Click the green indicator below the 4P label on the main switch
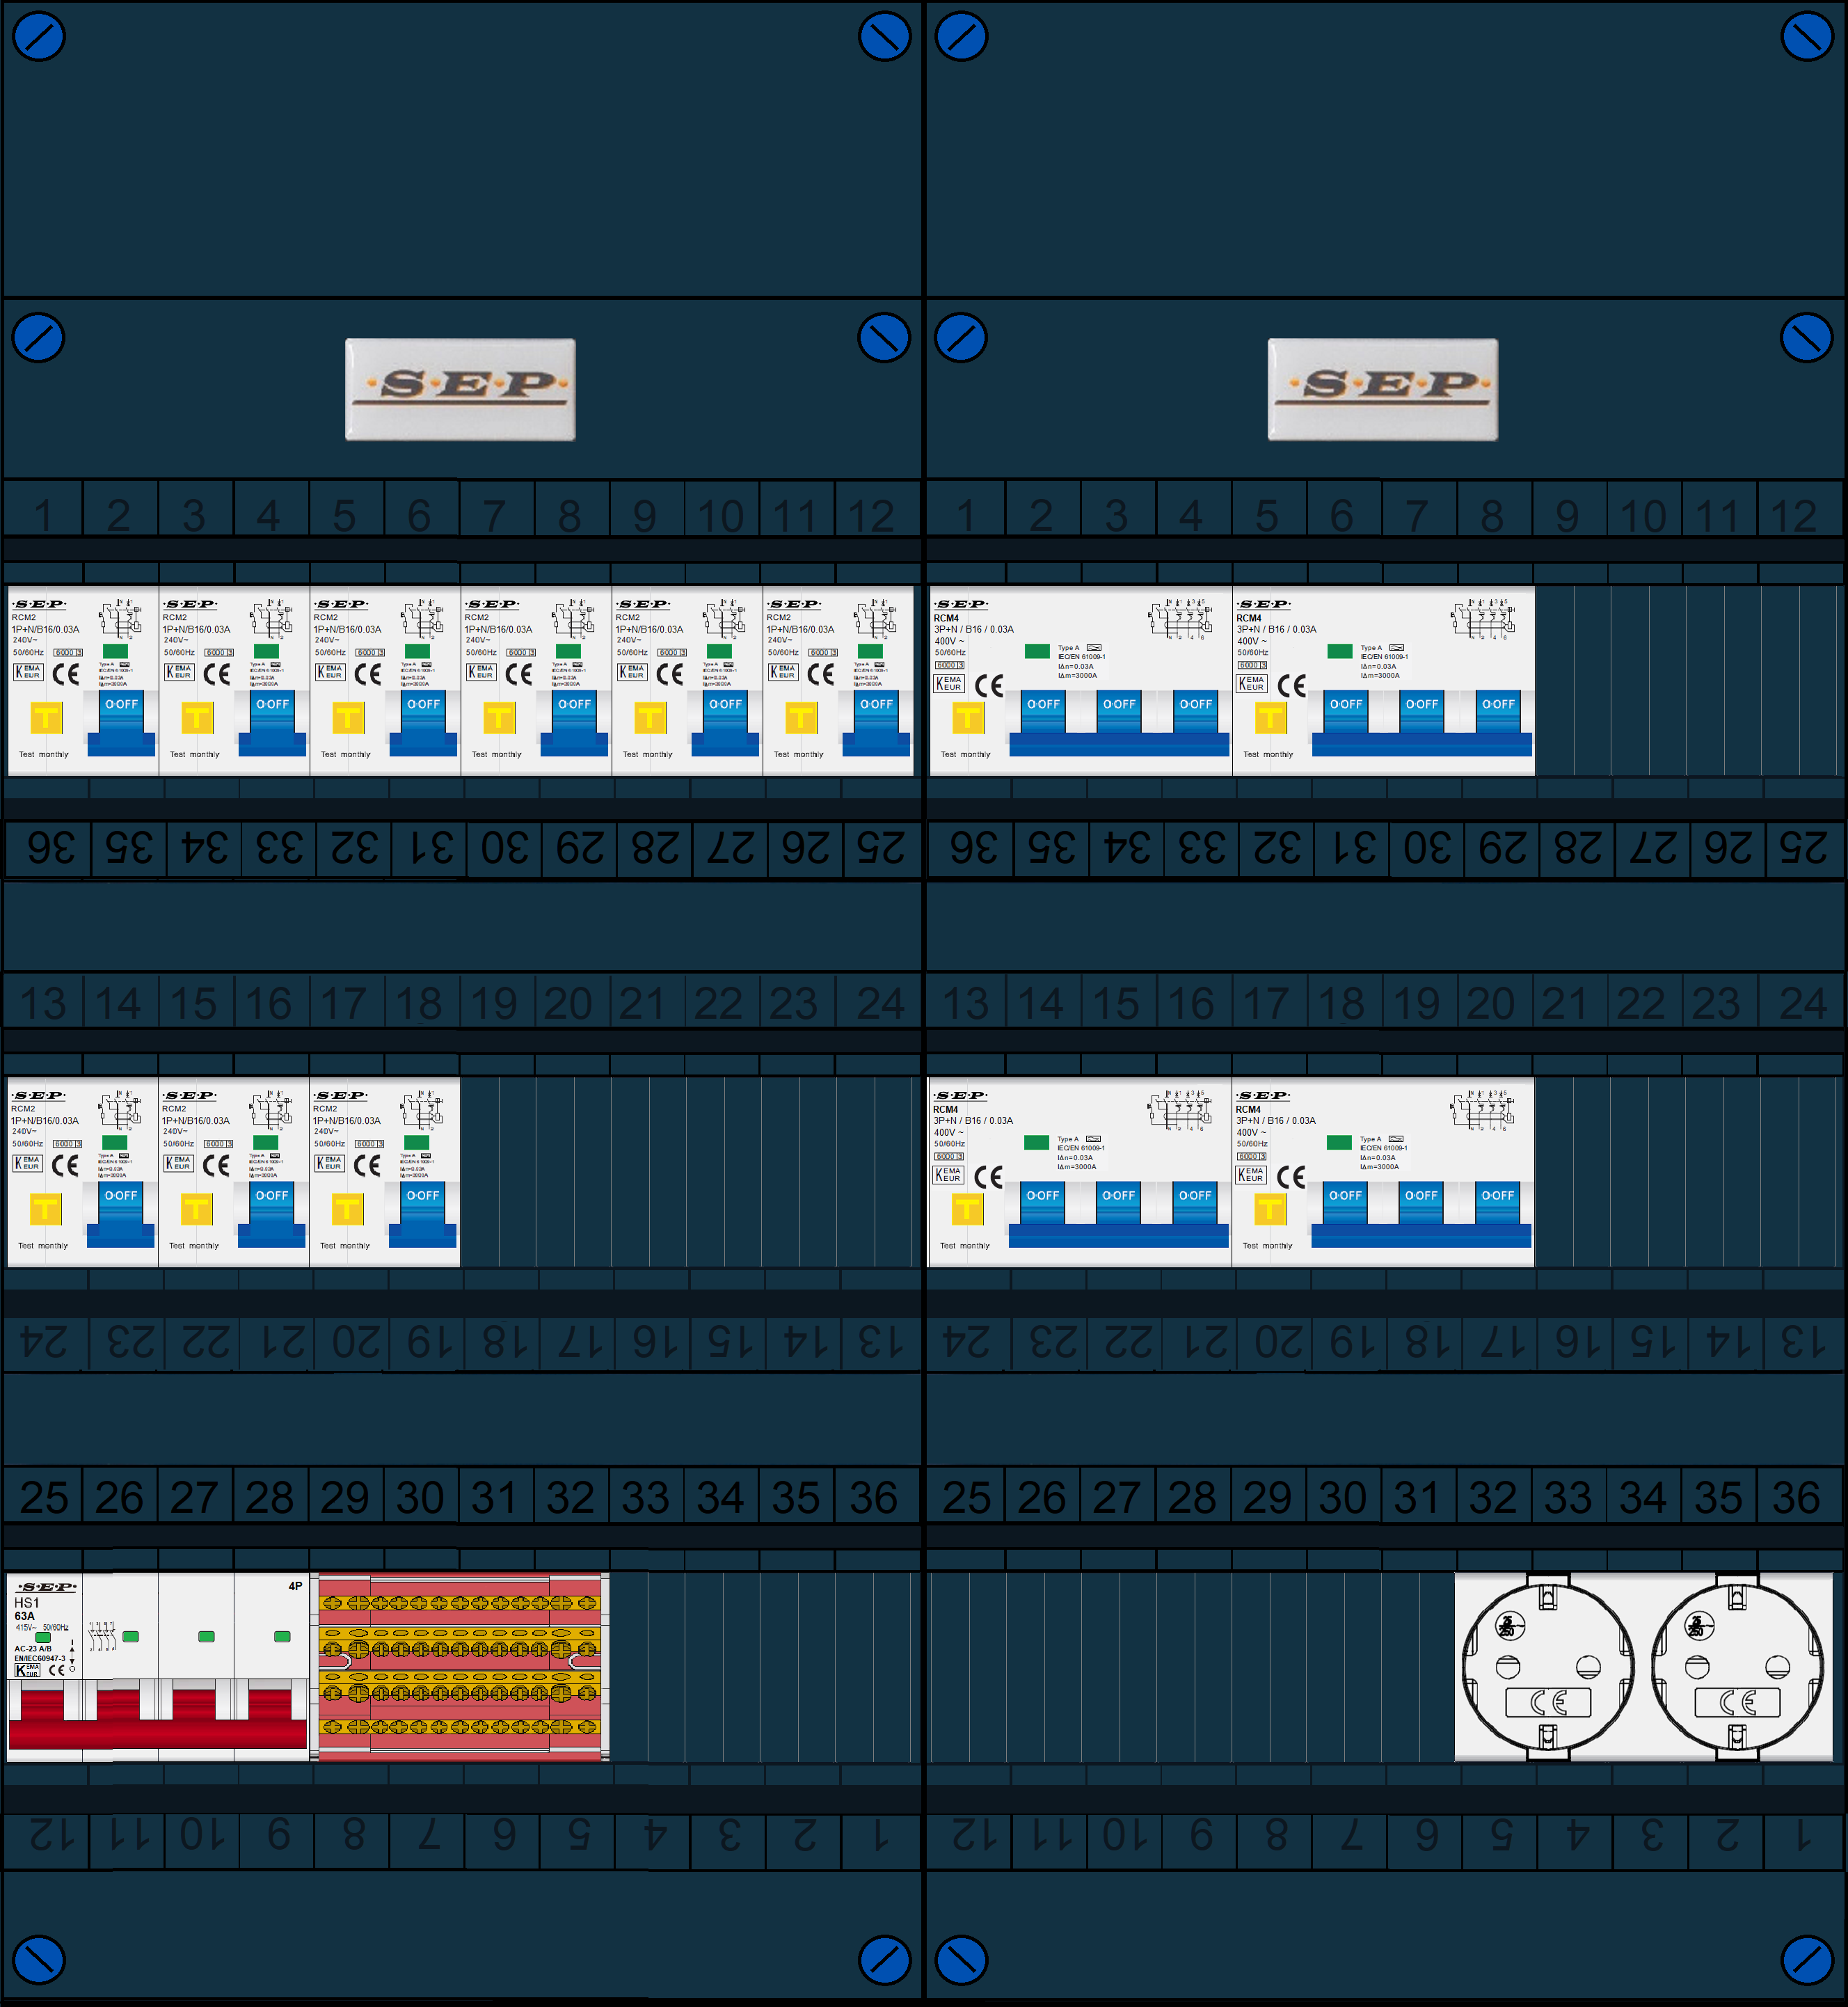Screen dimensions: 1848x2007 click(x=282, y=1637)
